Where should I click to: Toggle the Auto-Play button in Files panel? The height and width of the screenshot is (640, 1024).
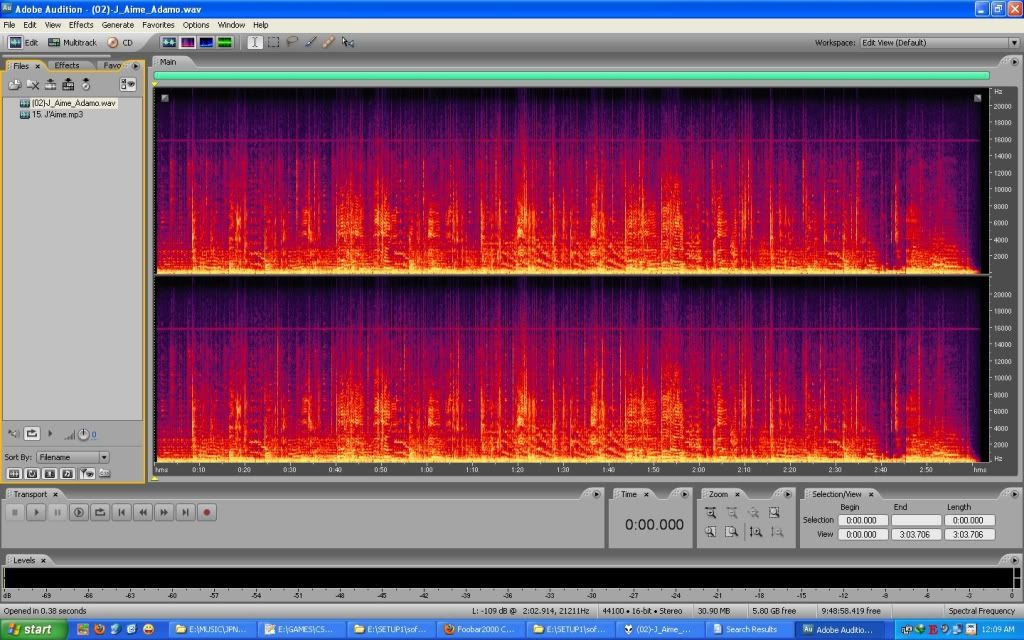coord(13,434)
